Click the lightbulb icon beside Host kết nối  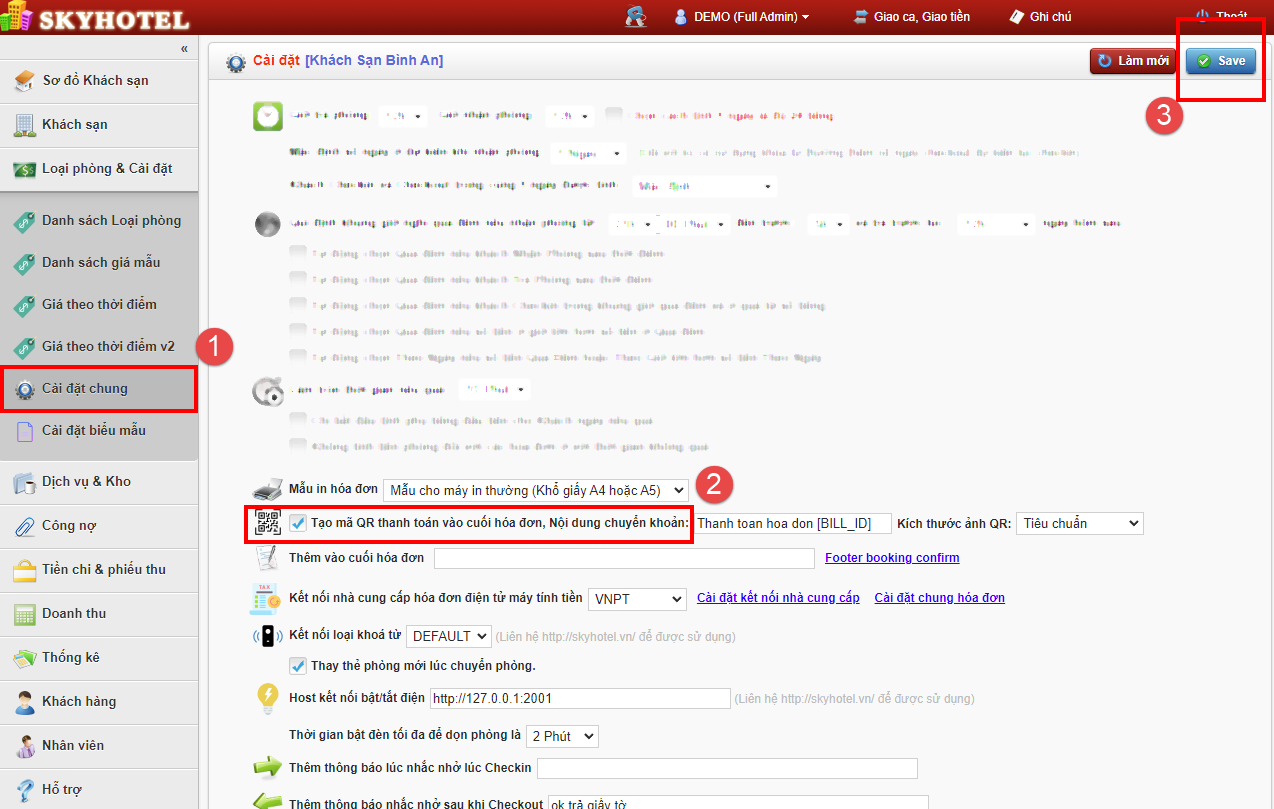(267, 697)
